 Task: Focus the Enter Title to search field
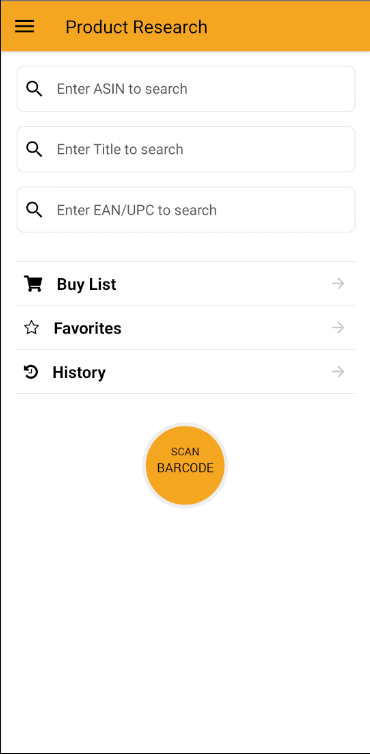[186, 150]
